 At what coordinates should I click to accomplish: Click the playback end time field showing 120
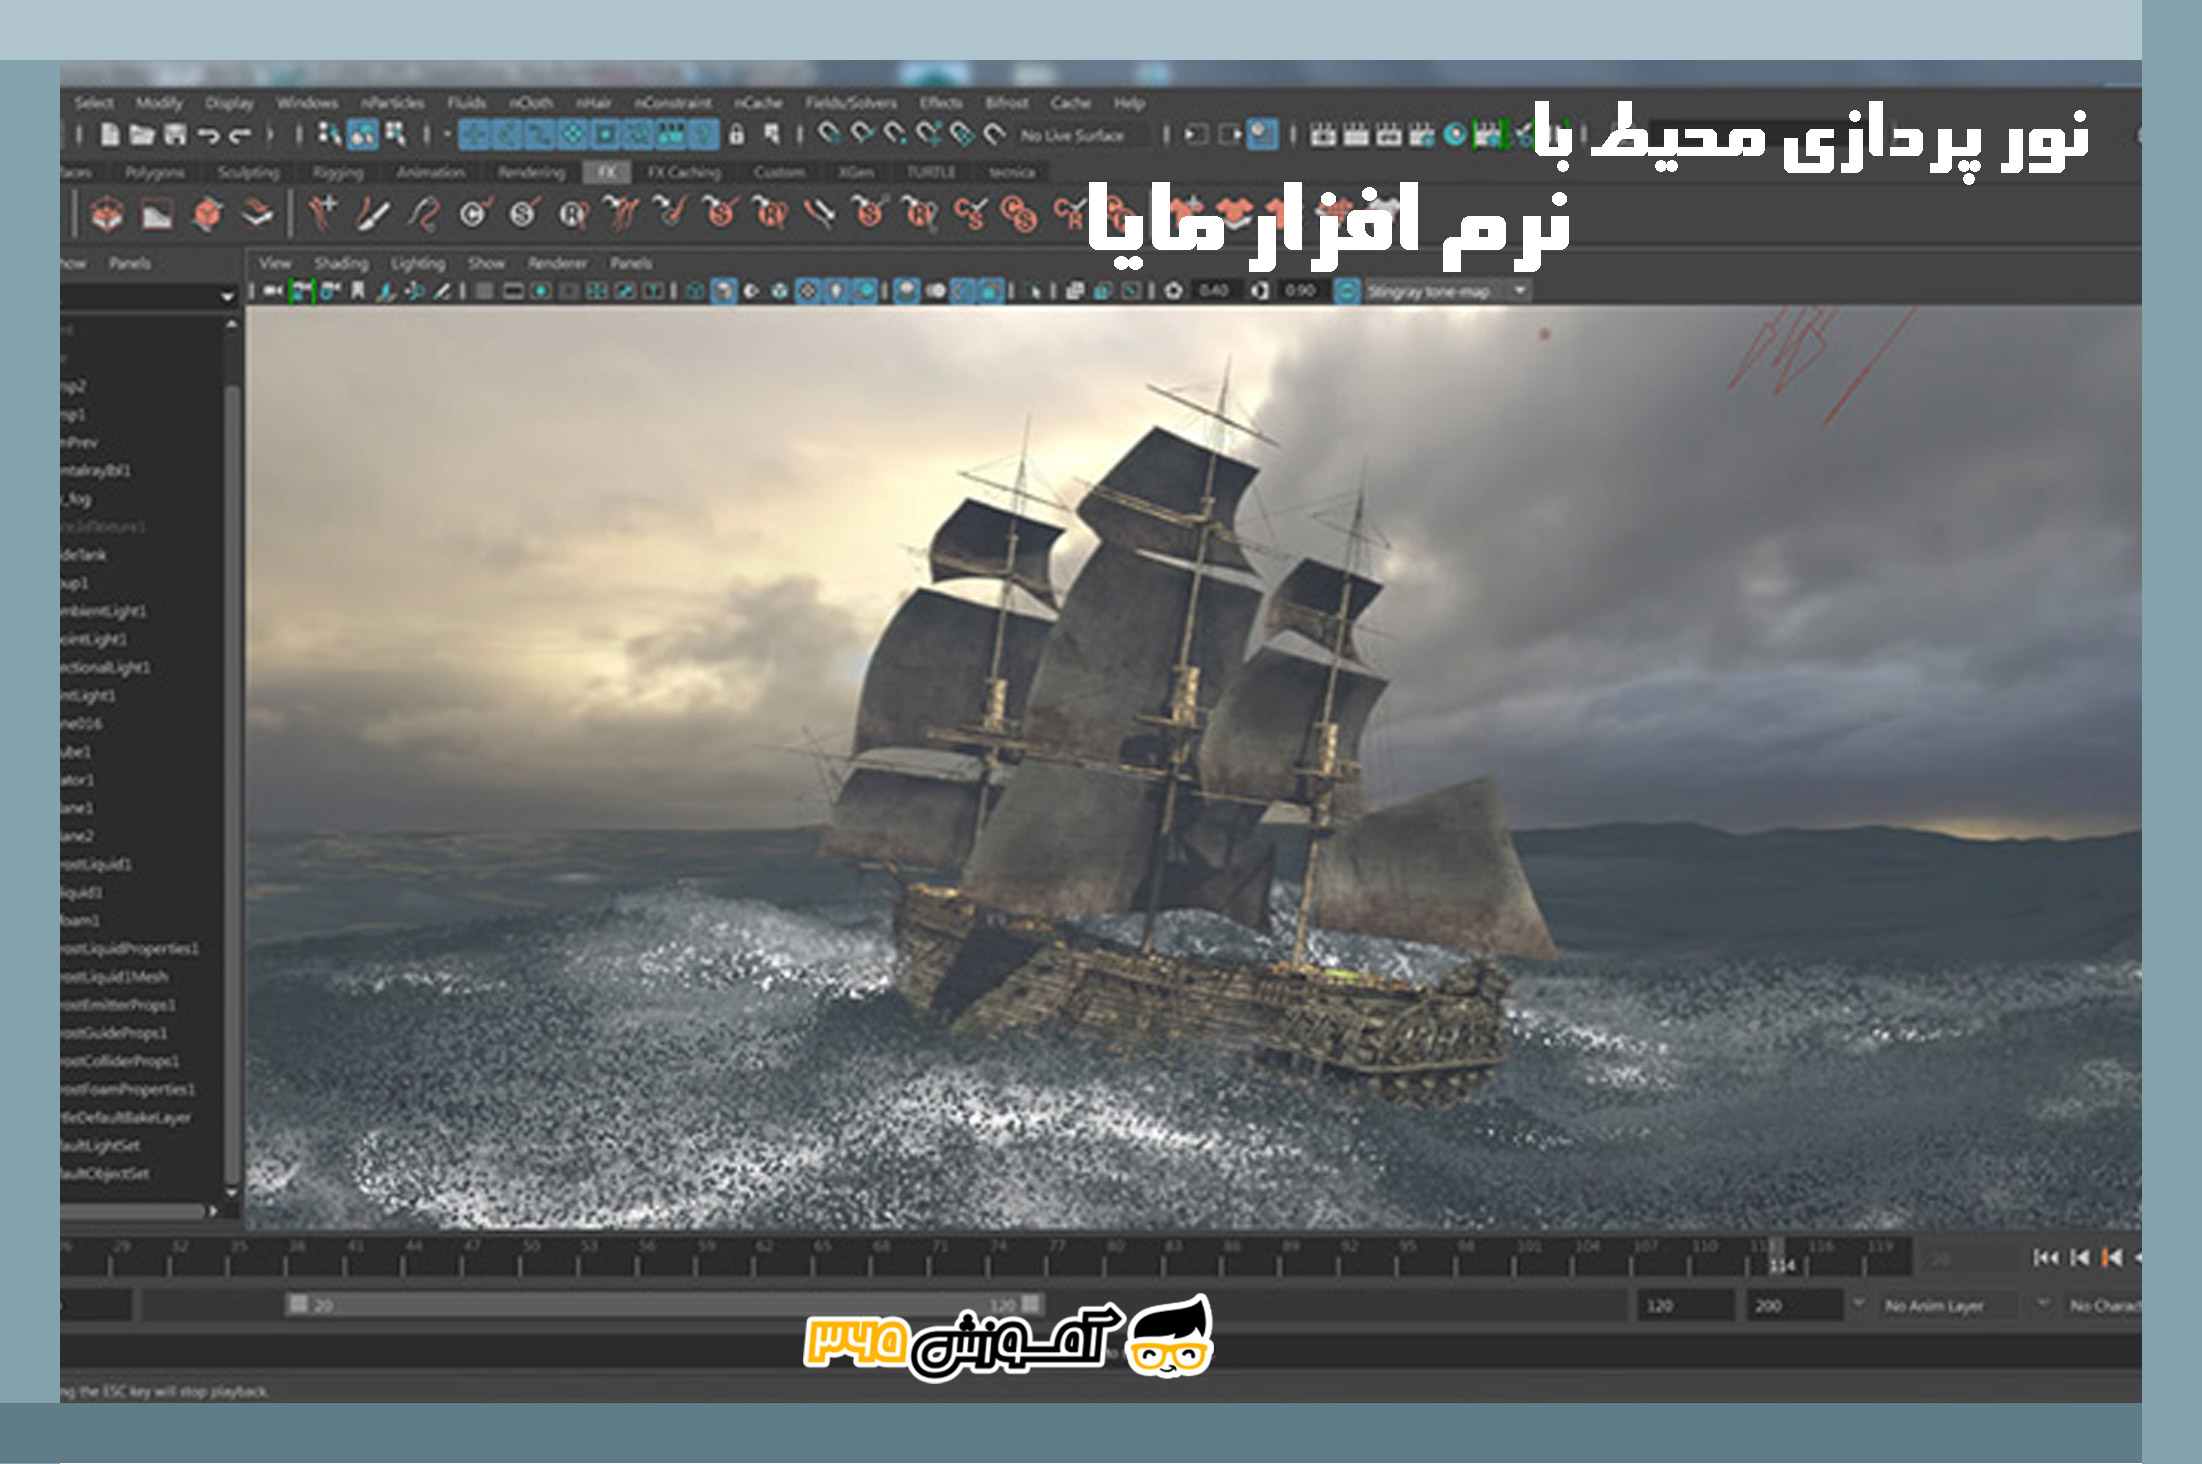point(1684,1306)
